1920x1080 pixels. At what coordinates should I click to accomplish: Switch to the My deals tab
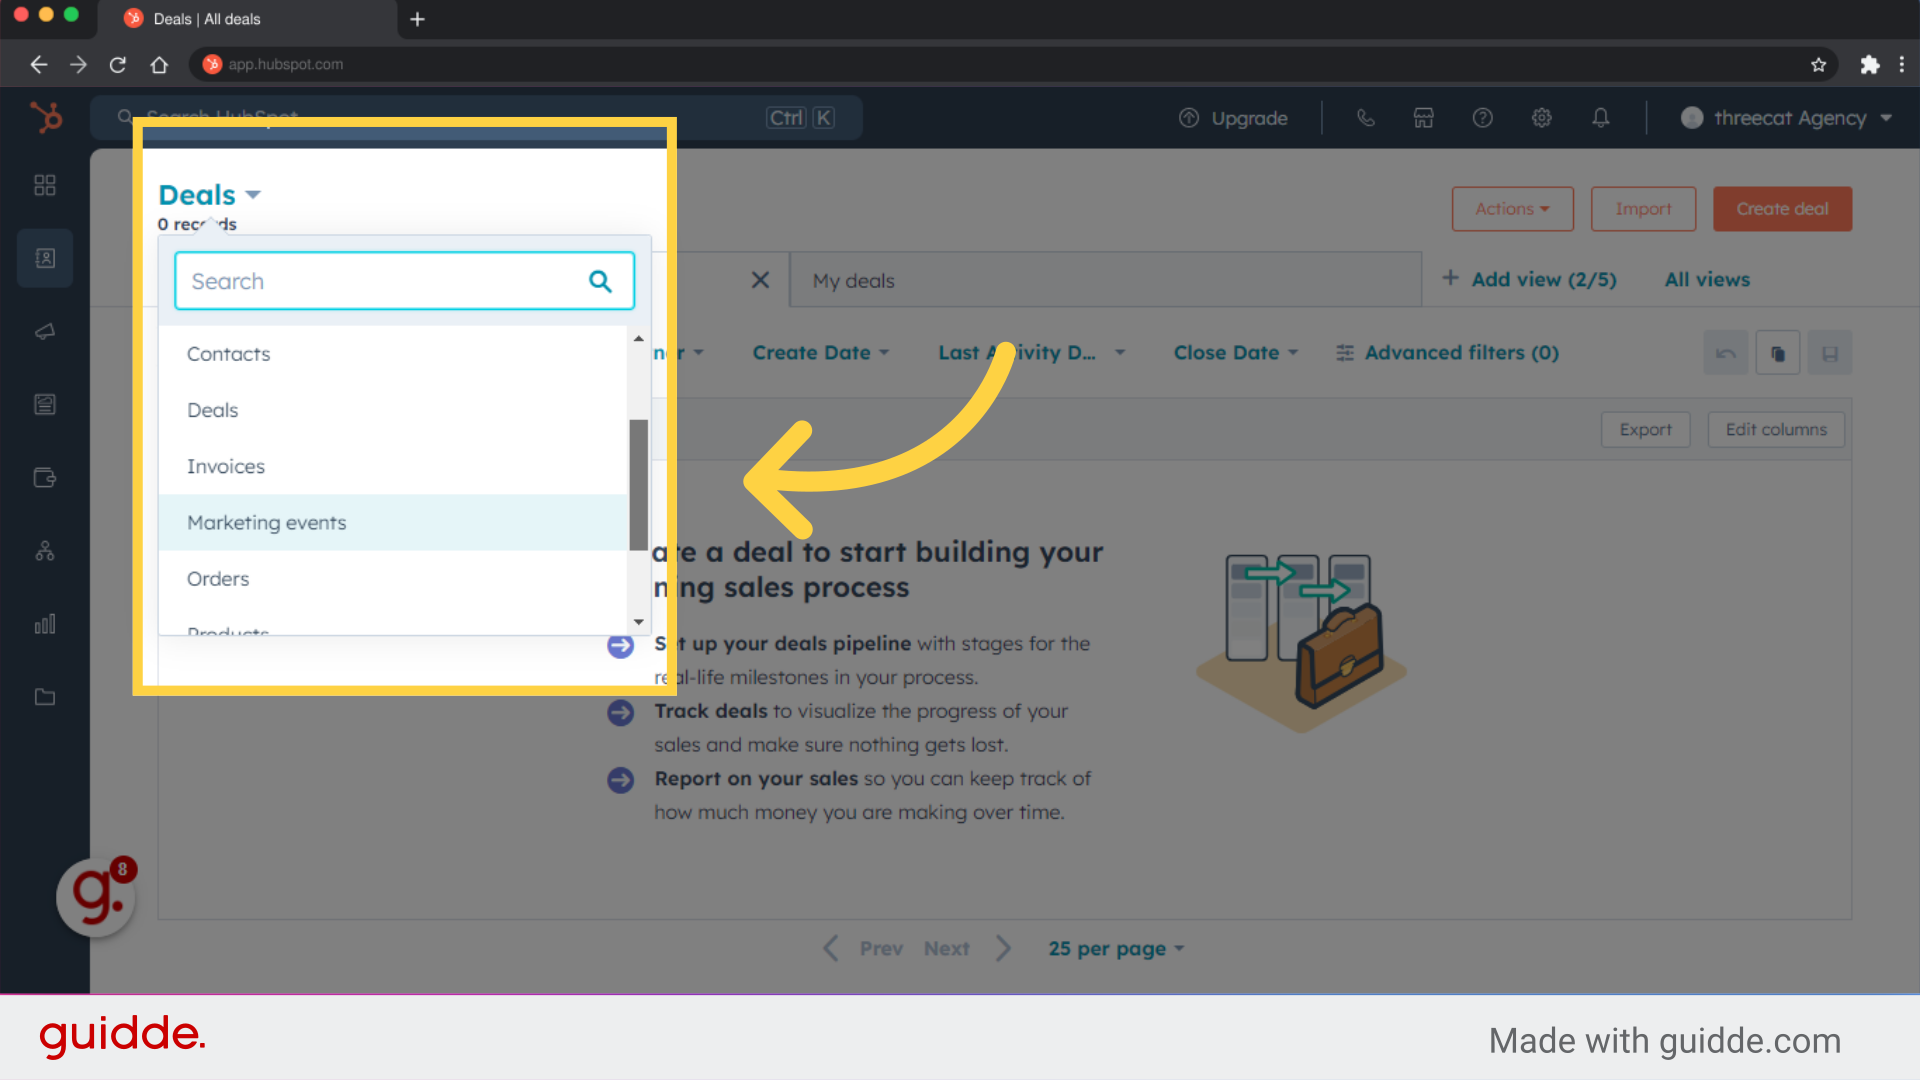point(1105,280)
